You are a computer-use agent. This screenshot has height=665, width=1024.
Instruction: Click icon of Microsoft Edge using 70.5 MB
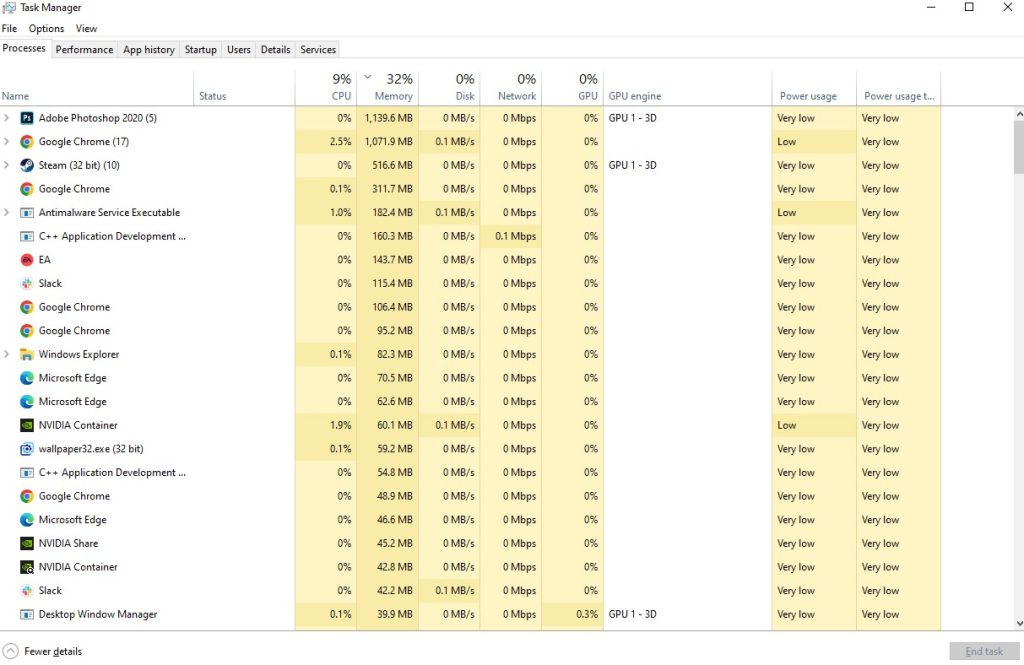(x=27, y=378)
